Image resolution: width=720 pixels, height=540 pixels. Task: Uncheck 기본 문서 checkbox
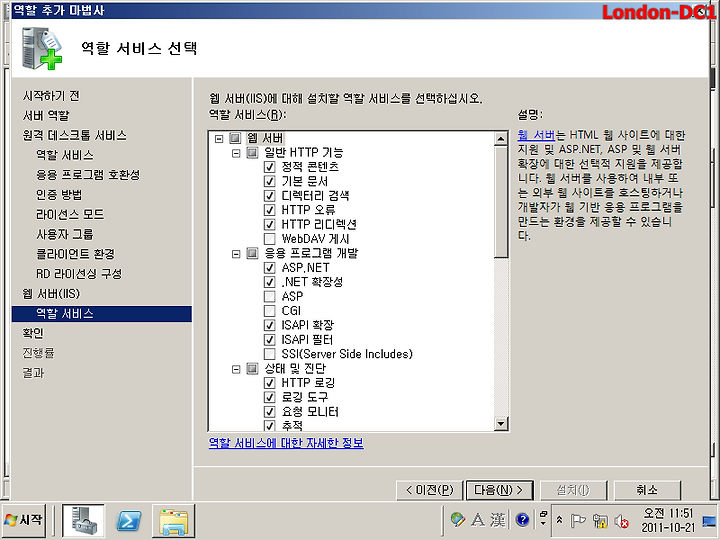(270, 181)
